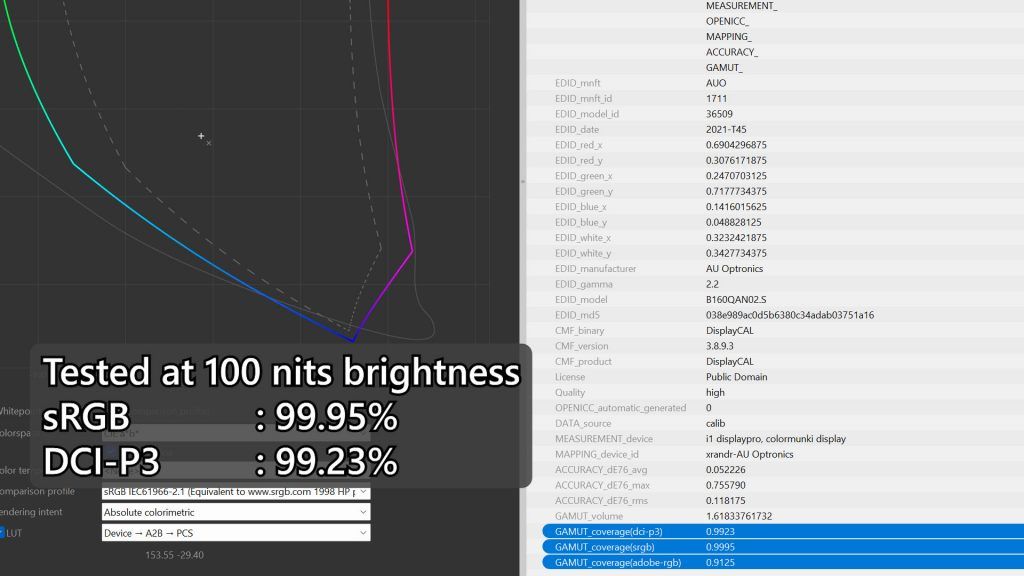Click the EDID_model value B160QAN02.S
This screenshot has width=1024, height=576.
[736, 299]
